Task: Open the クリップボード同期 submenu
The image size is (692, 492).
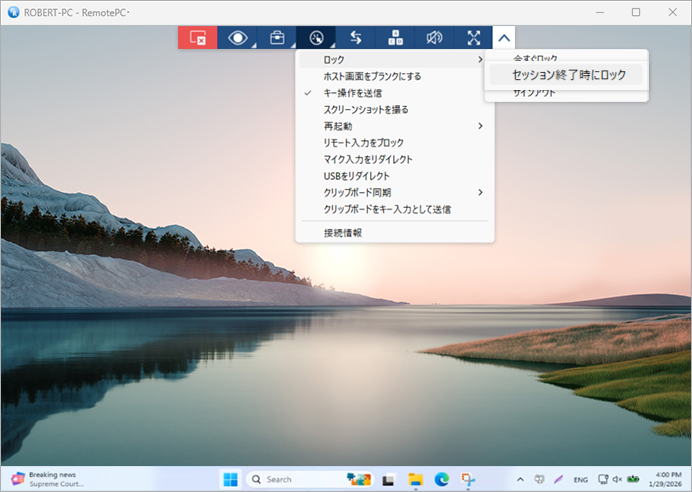Action: 395,192
